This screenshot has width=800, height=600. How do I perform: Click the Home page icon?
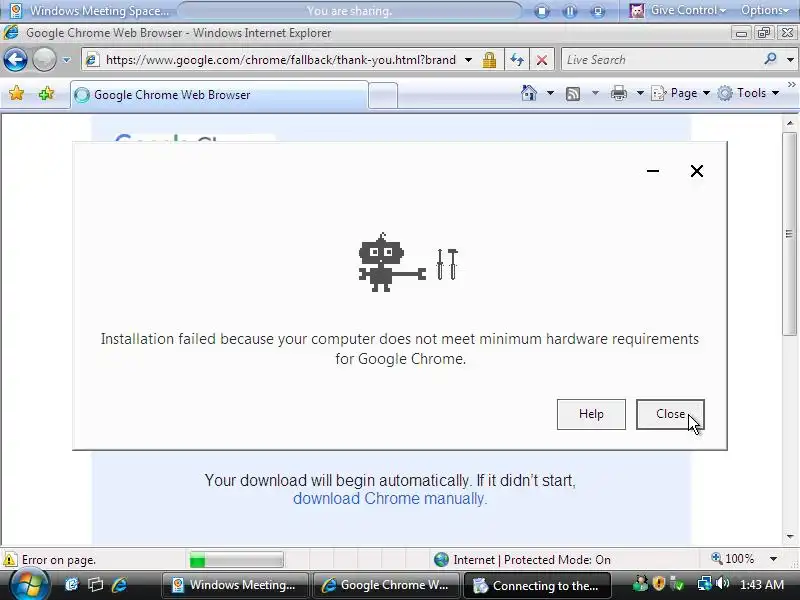tap(529, 93)
